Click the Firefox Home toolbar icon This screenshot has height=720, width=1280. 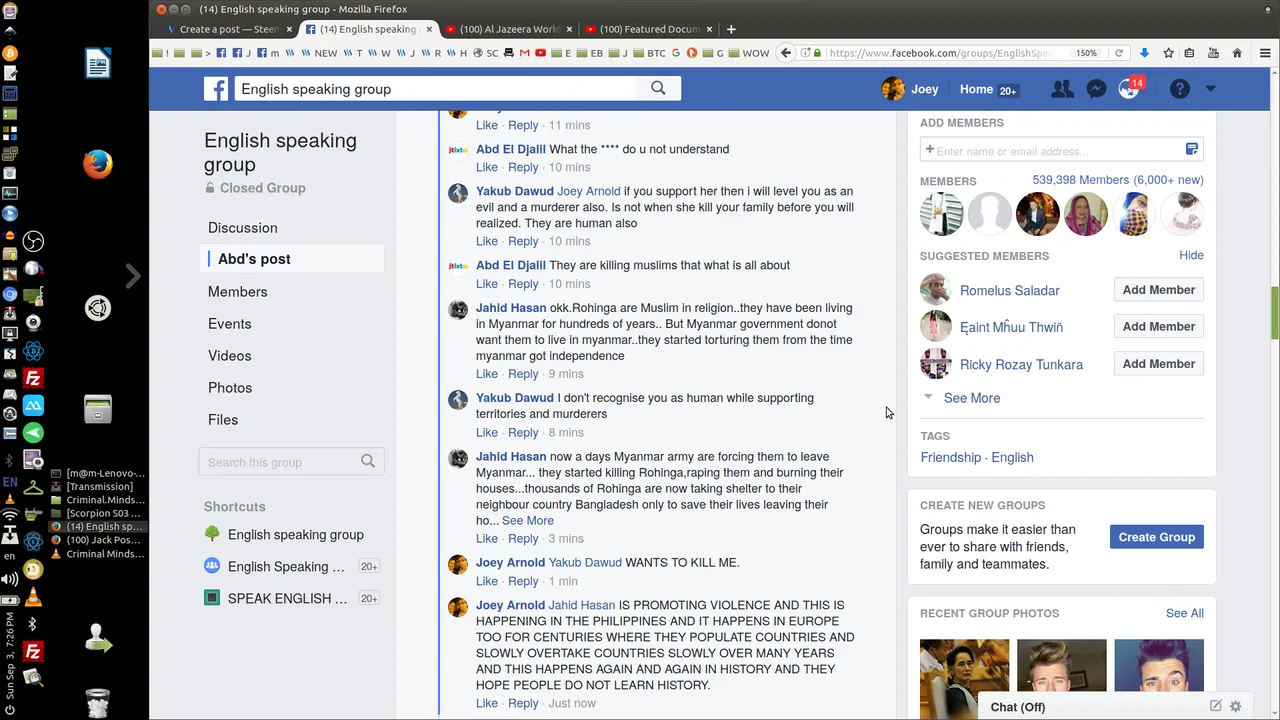point(1237,53)
